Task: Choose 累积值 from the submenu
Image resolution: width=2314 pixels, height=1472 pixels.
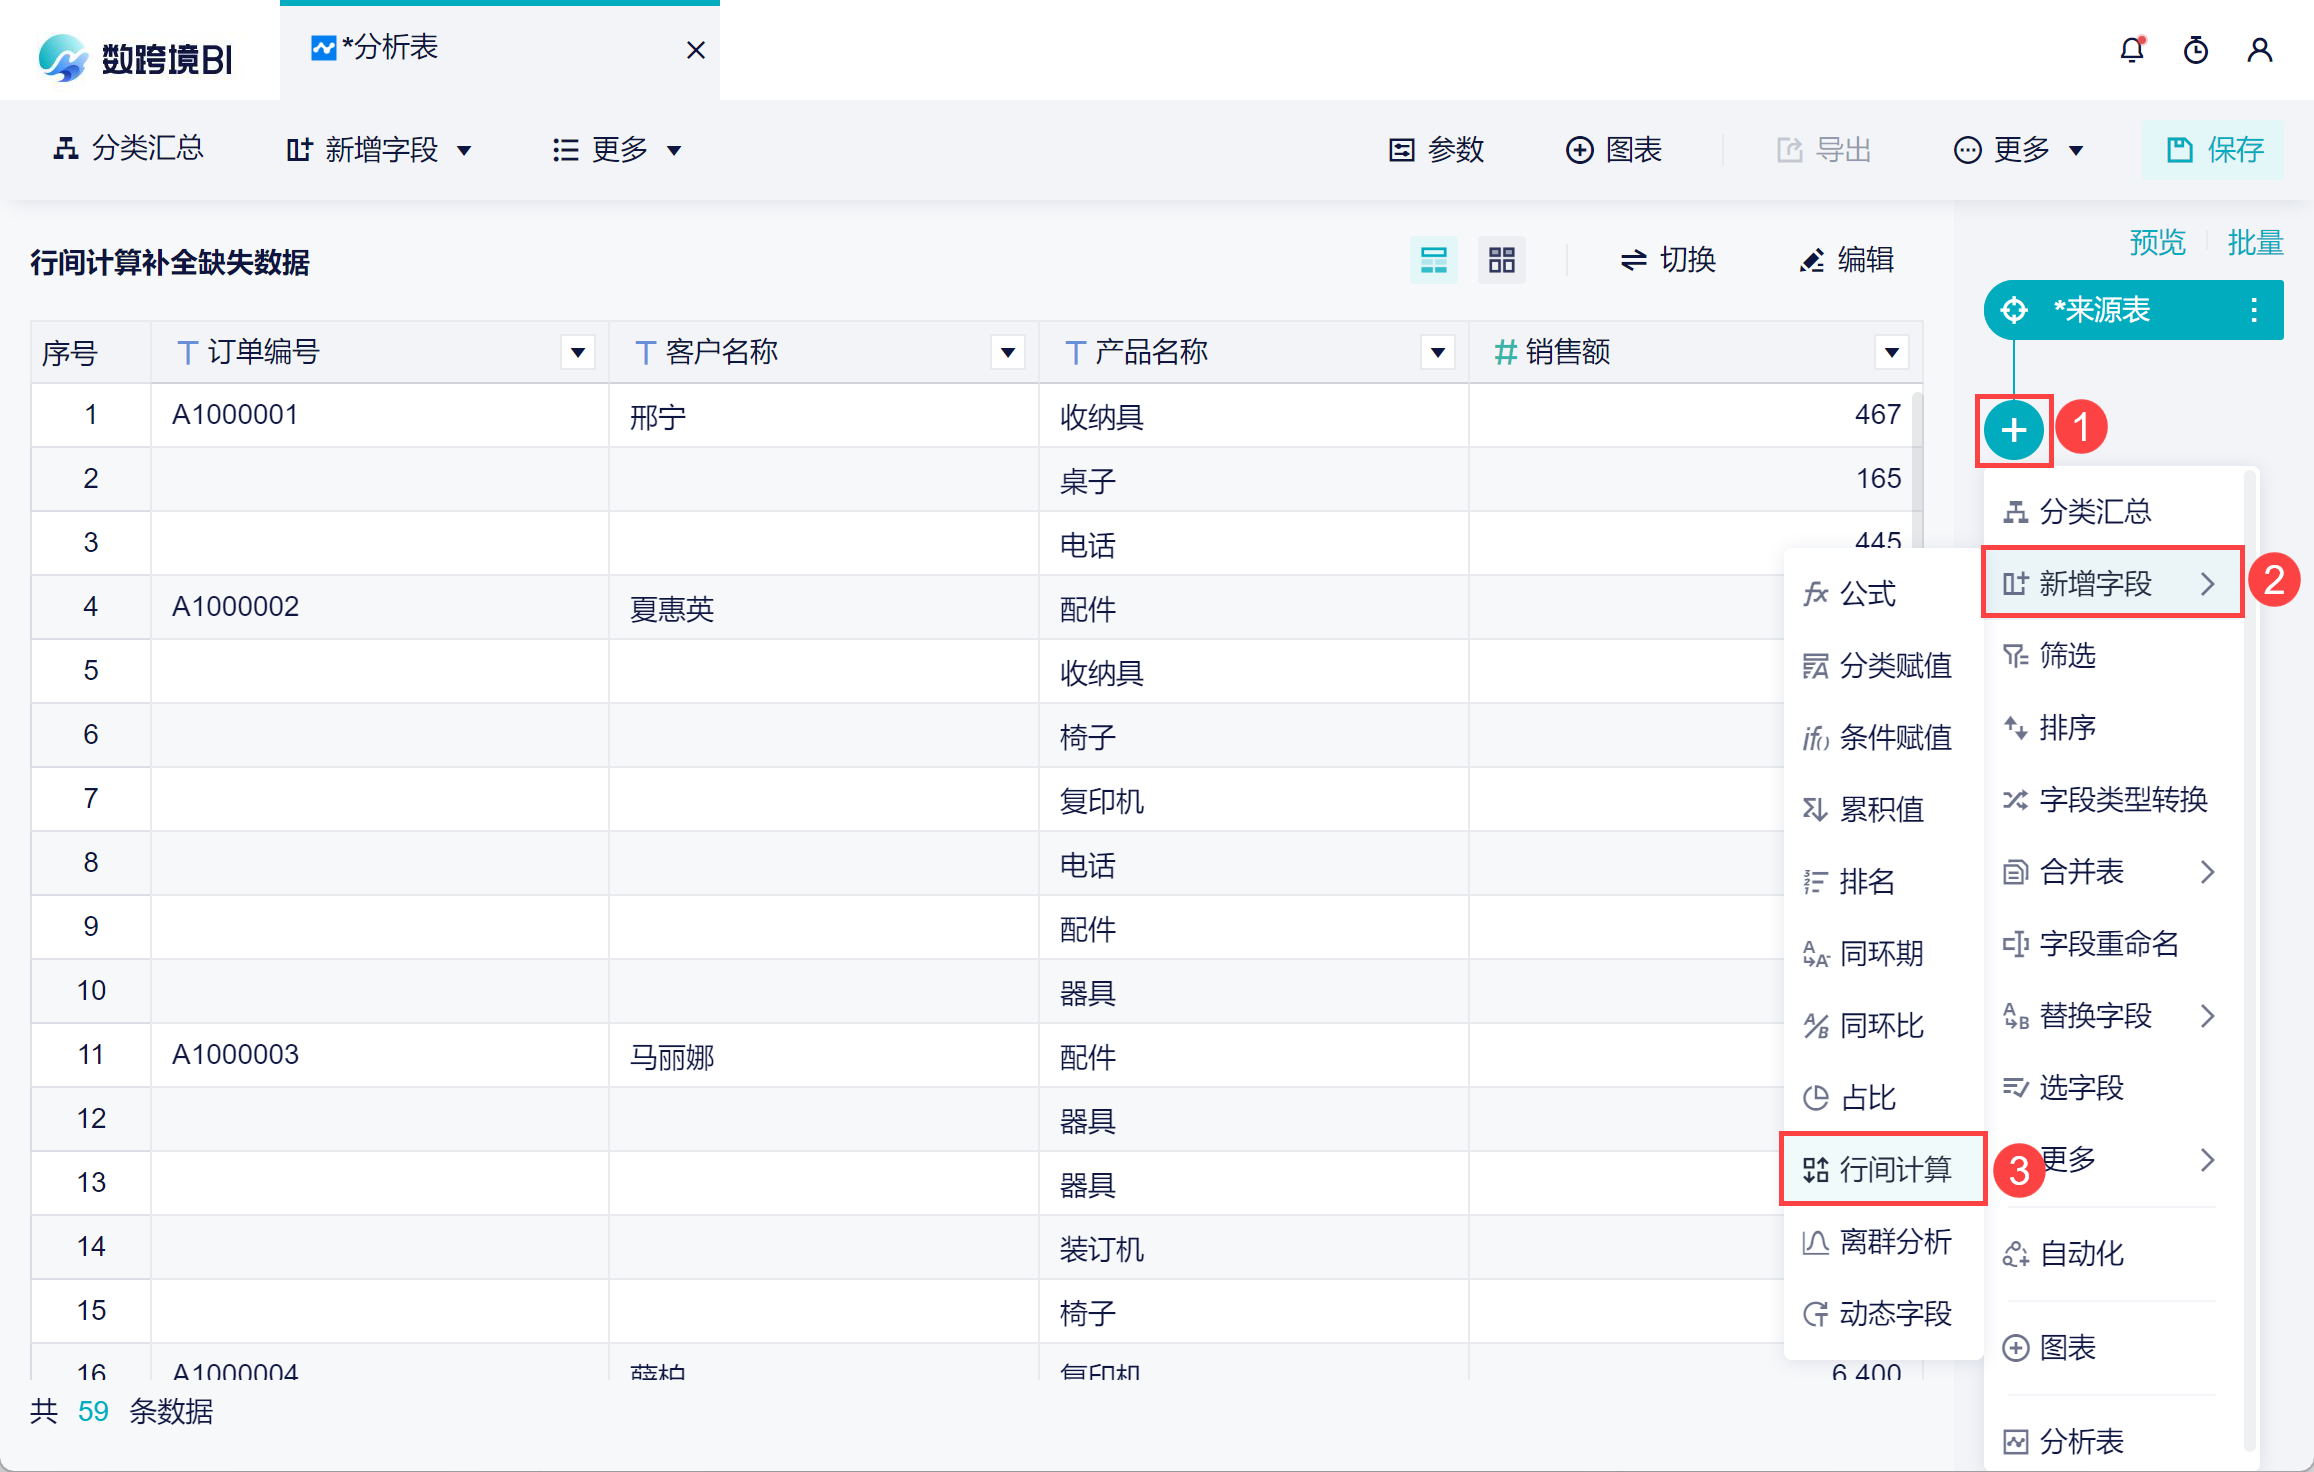Action: click(x=1881, y=809)
